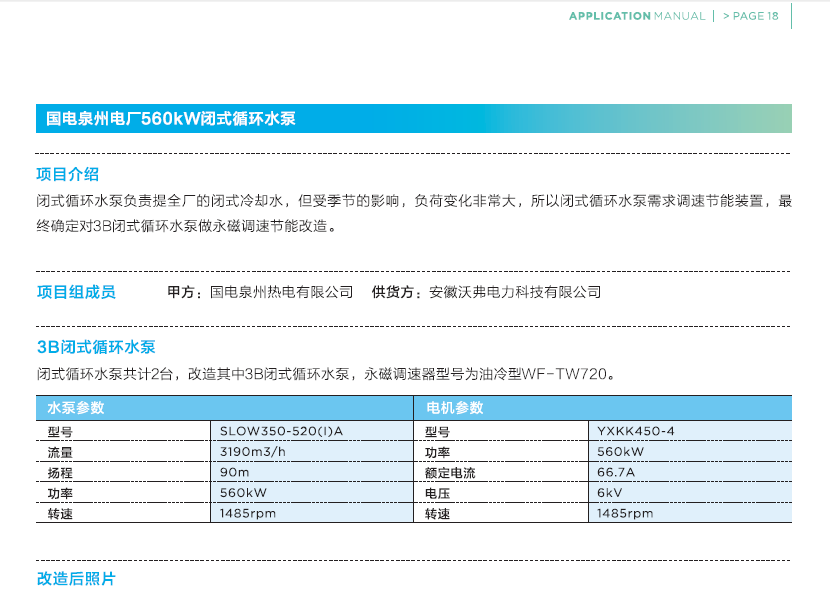Click the 额定电流 row label

450,473
